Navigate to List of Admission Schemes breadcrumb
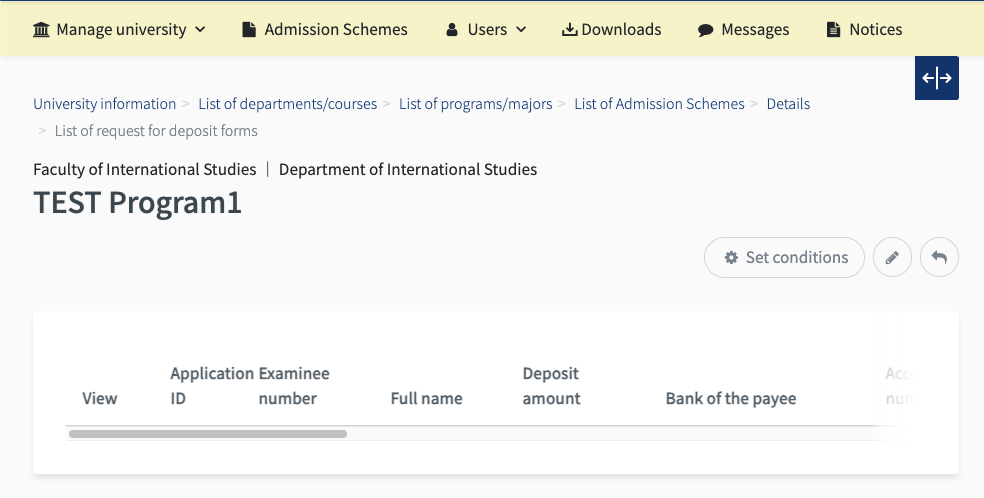Image resolution: width=984 pixels, height=498 pixels. tap(659, 104)
